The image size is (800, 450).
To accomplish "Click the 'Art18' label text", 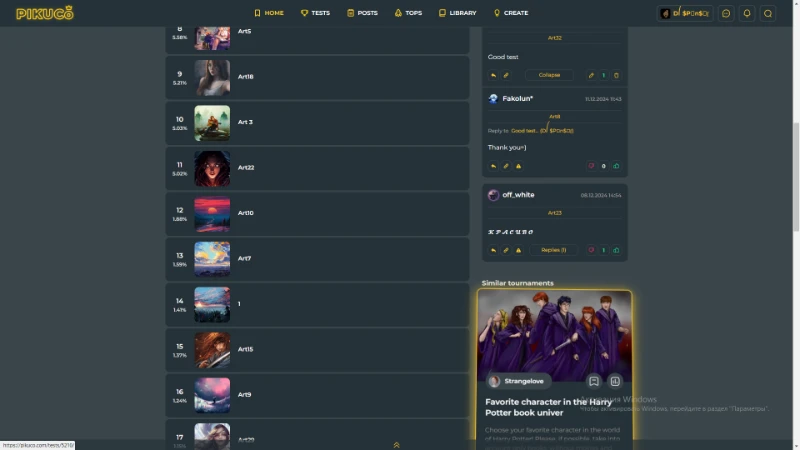I will click(x=245, y=77).
